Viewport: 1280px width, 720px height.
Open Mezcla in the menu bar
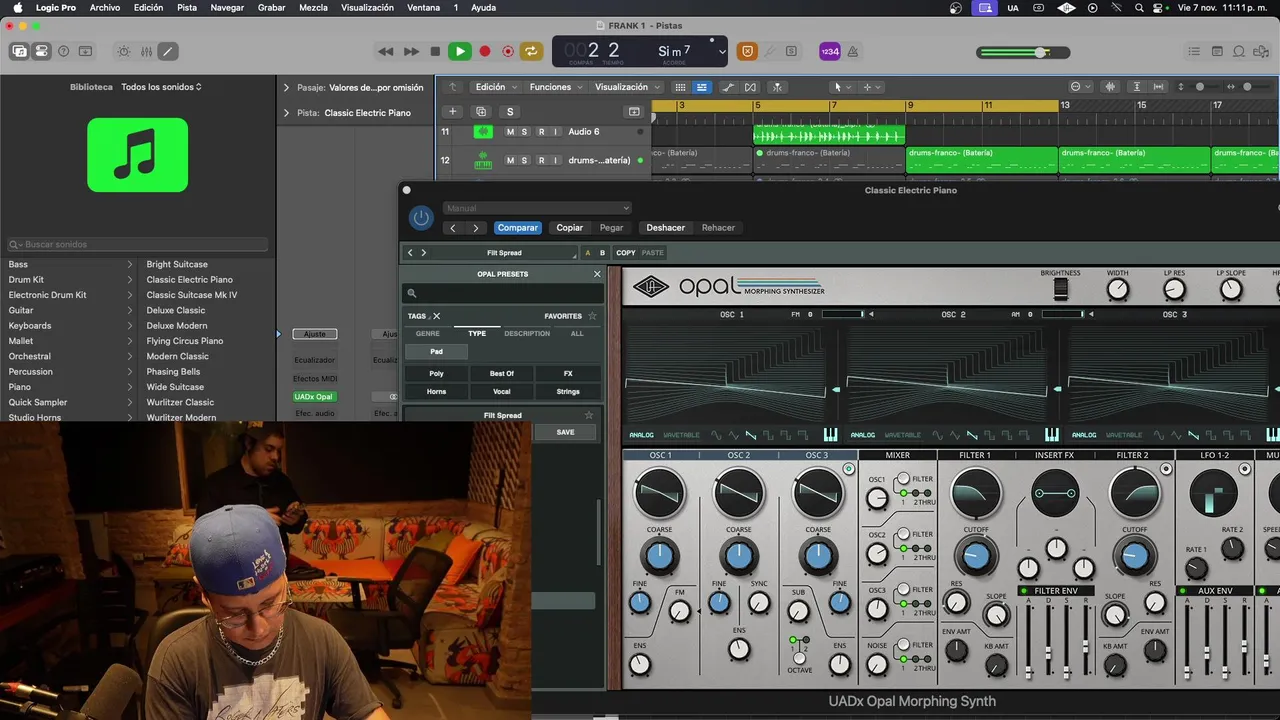pos(313,7)
